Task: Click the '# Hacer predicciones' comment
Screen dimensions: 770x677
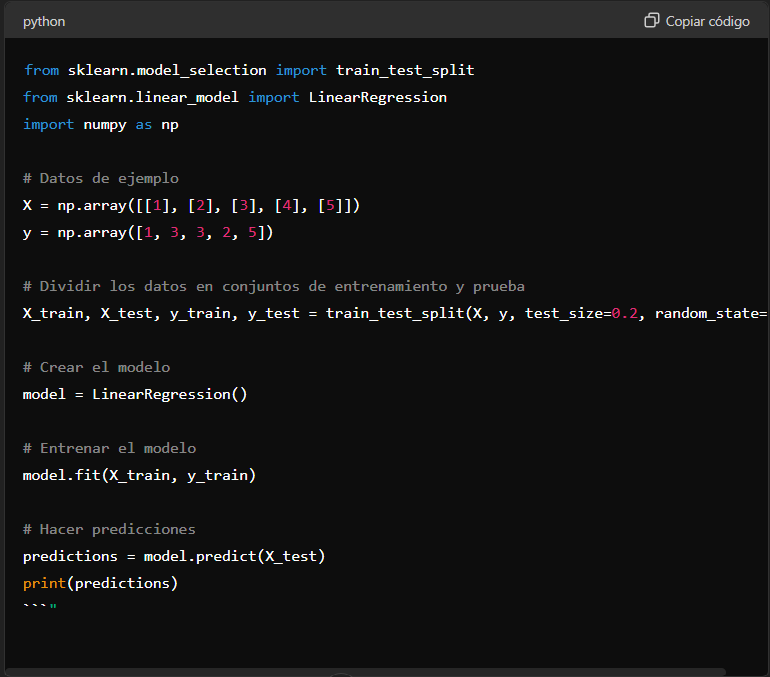Action: (109, 529)
